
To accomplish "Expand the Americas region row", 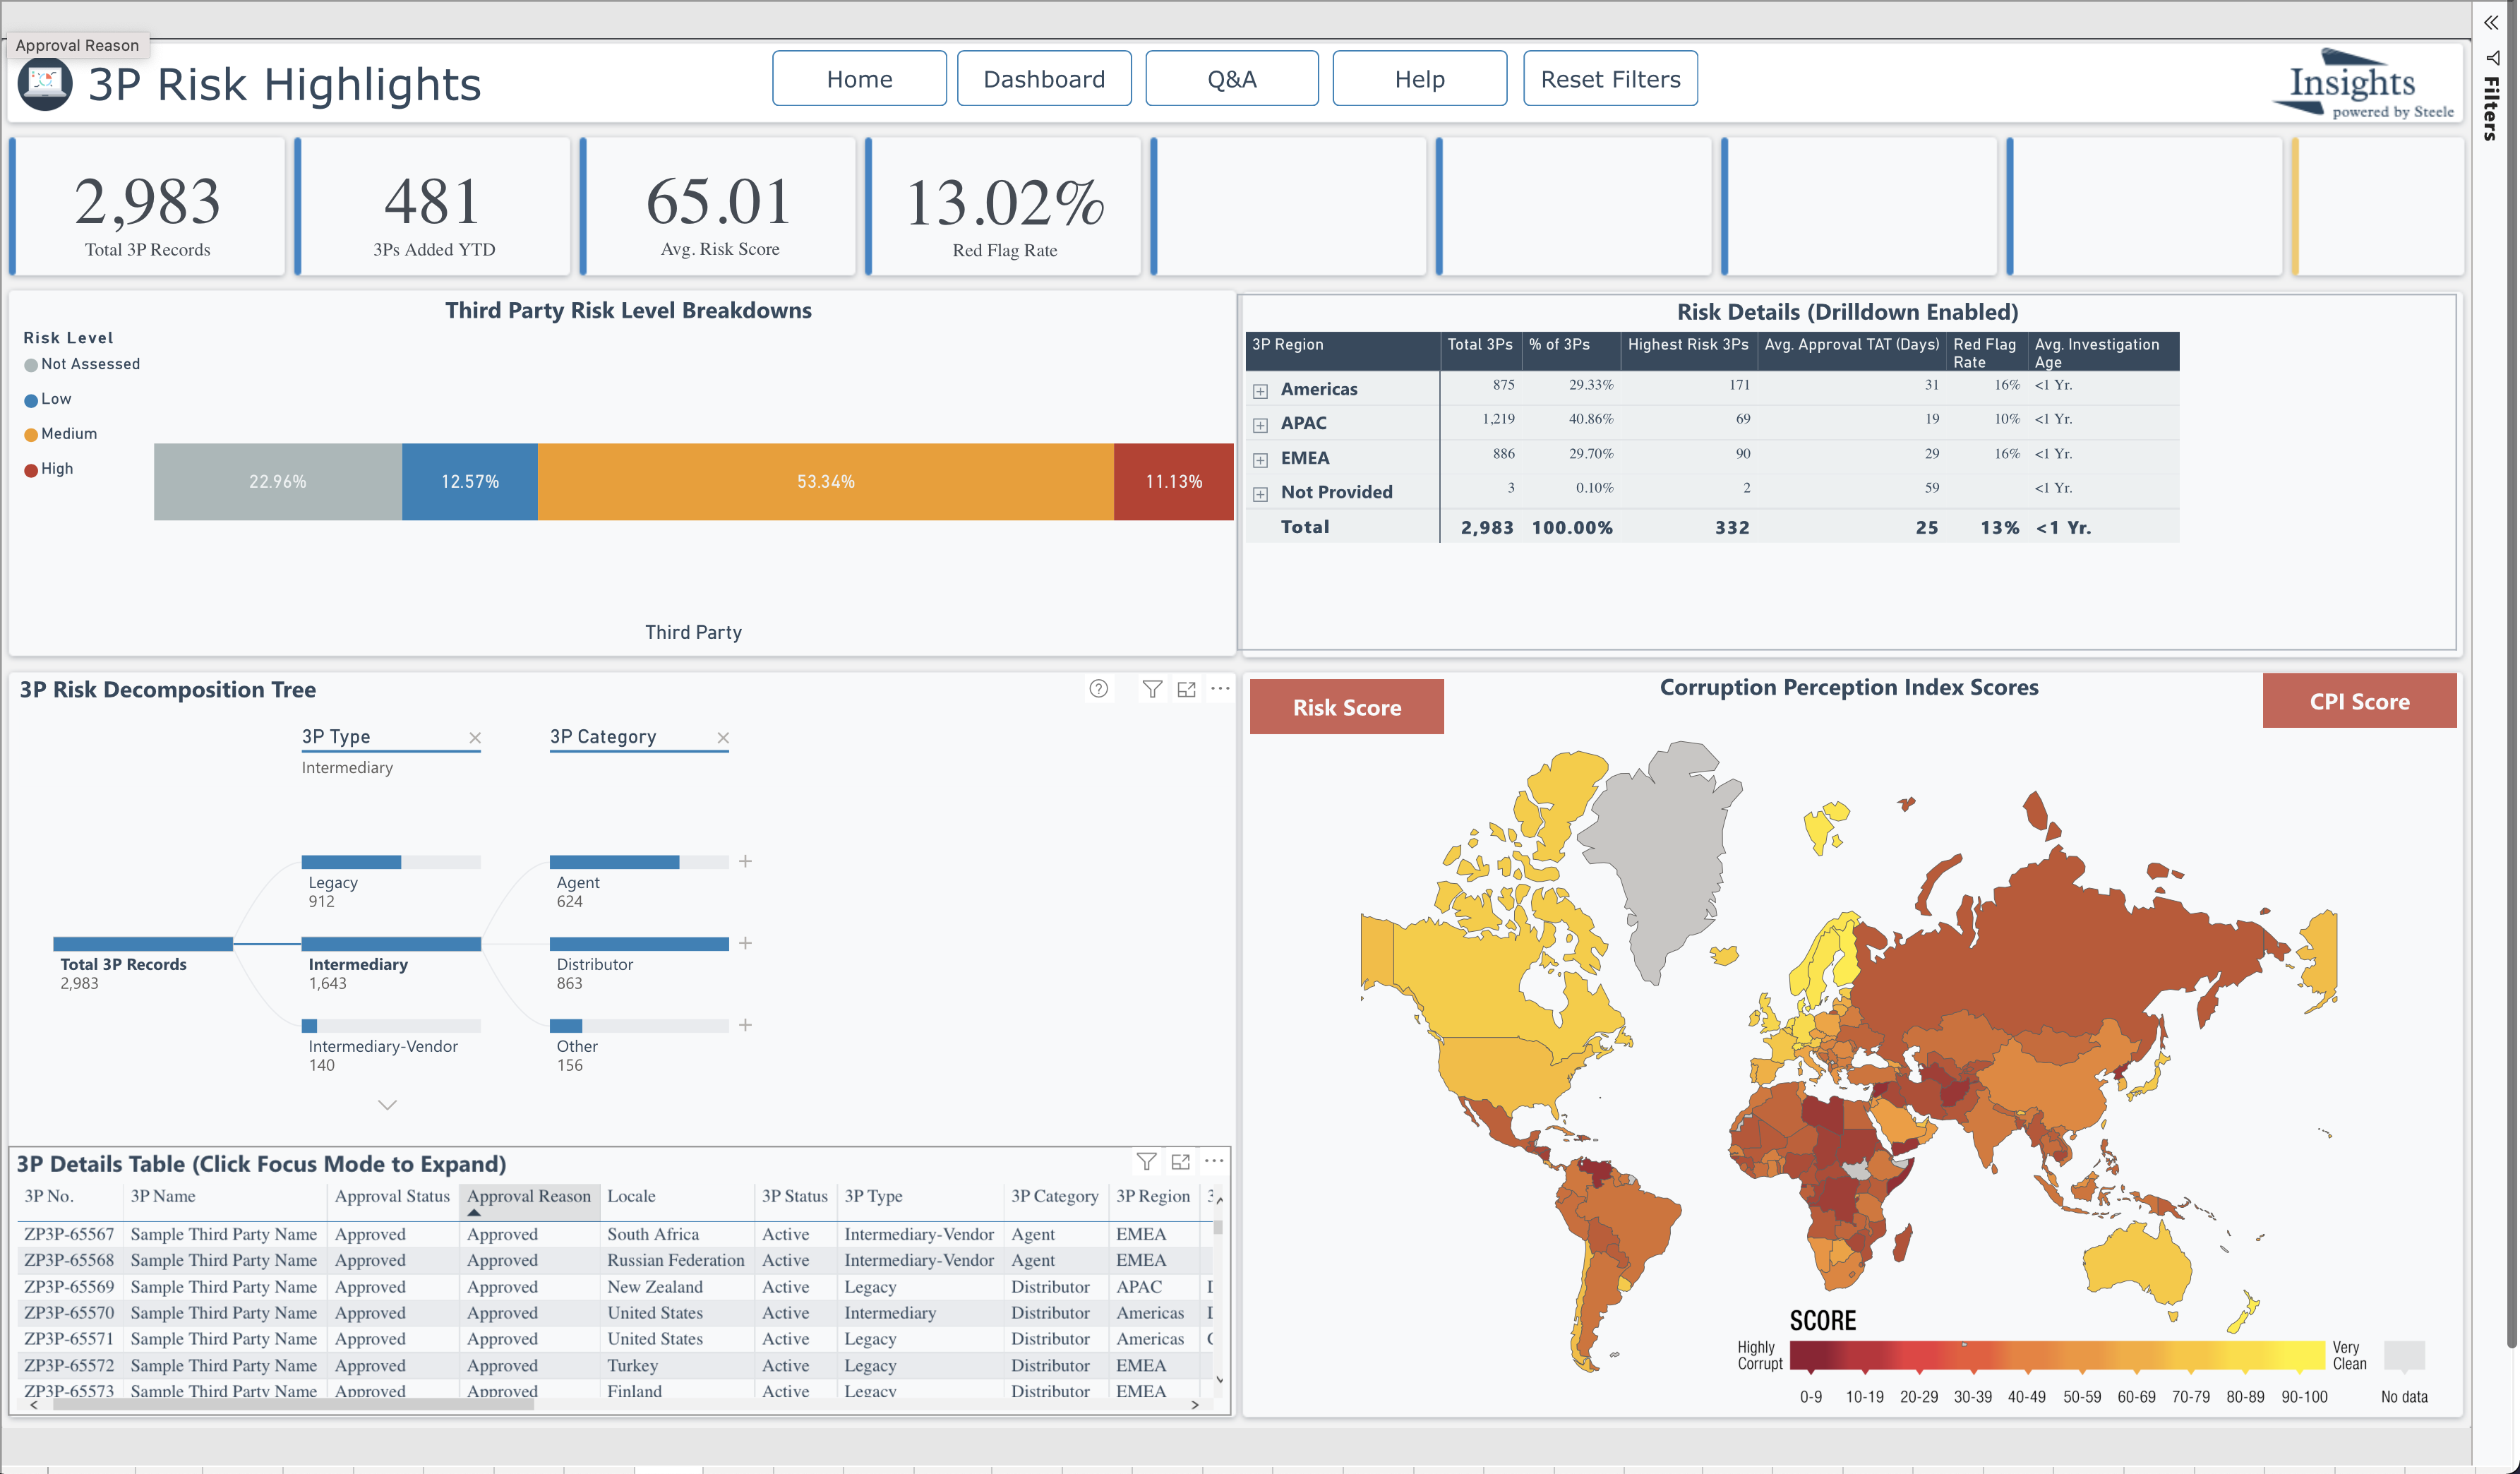I will coord(1260,391).
